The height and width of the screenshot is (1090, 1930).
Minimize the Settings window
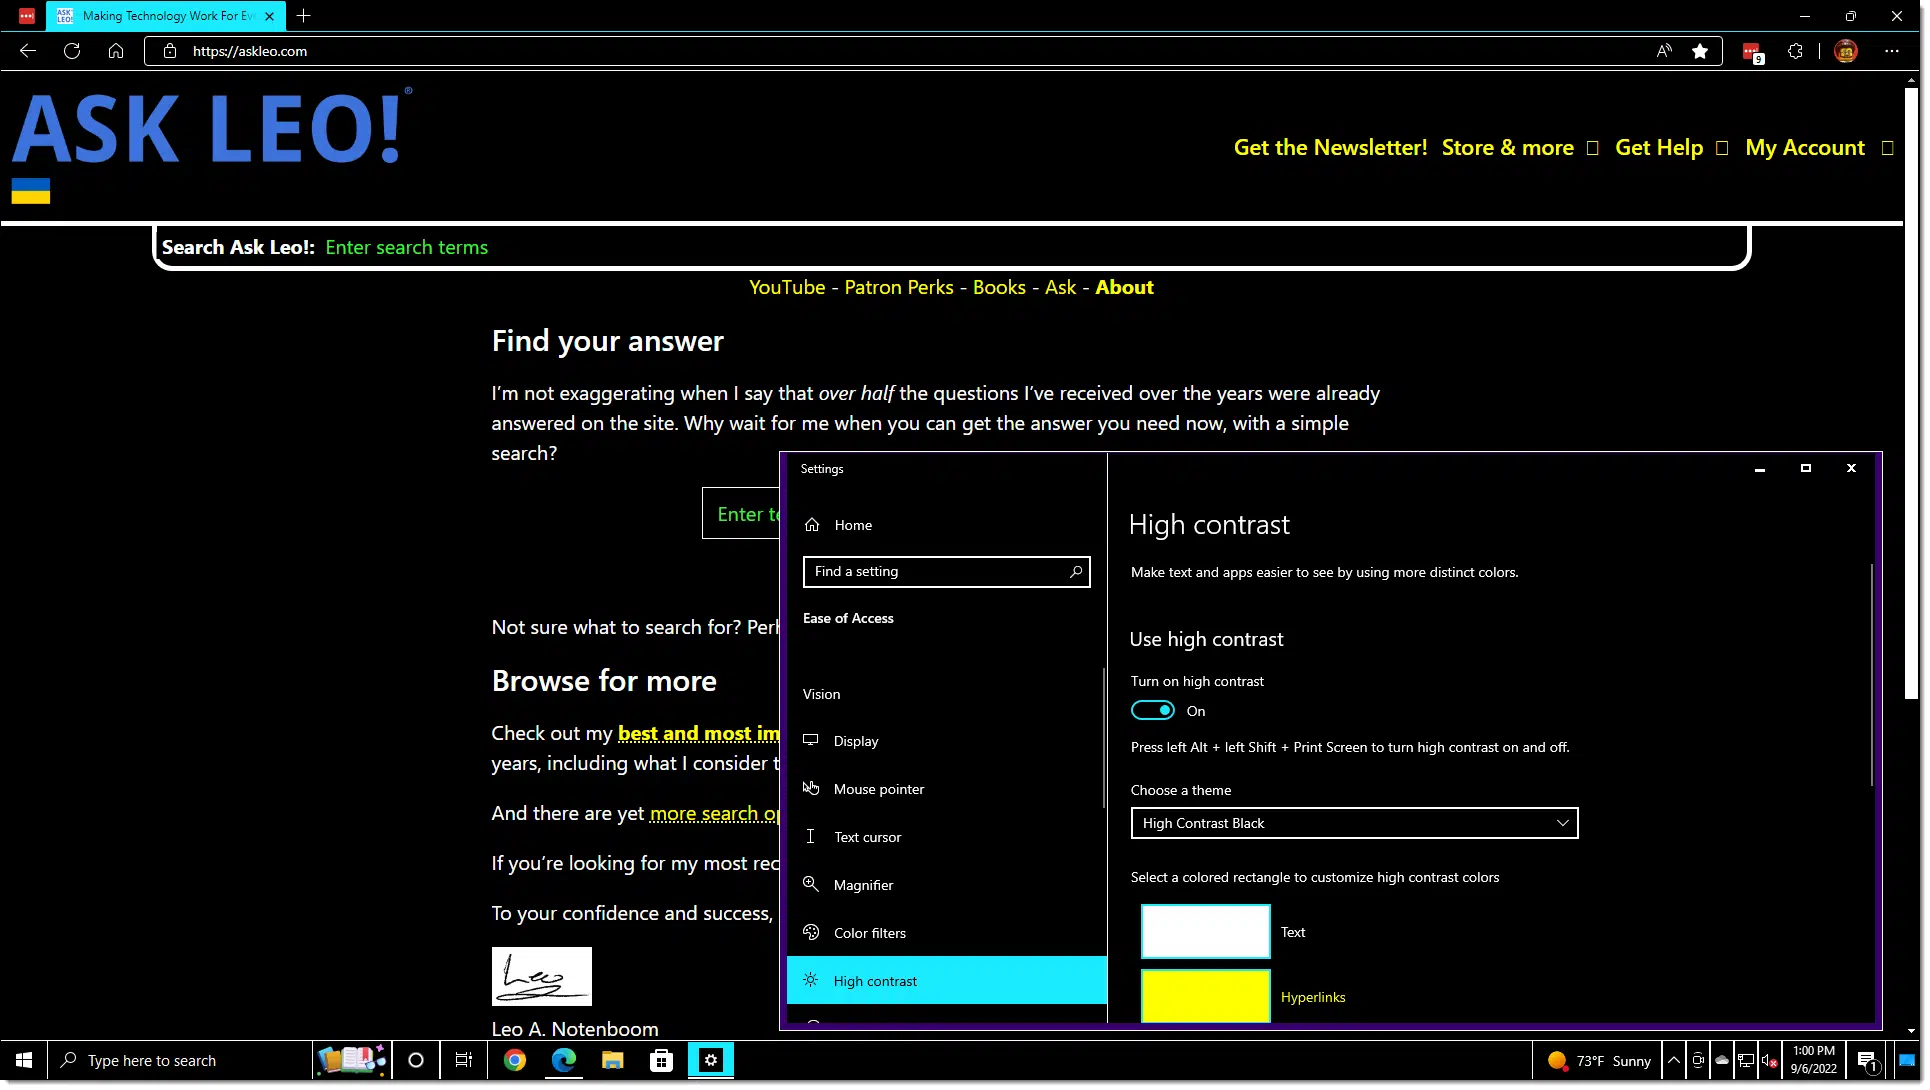coord(1760,469)
